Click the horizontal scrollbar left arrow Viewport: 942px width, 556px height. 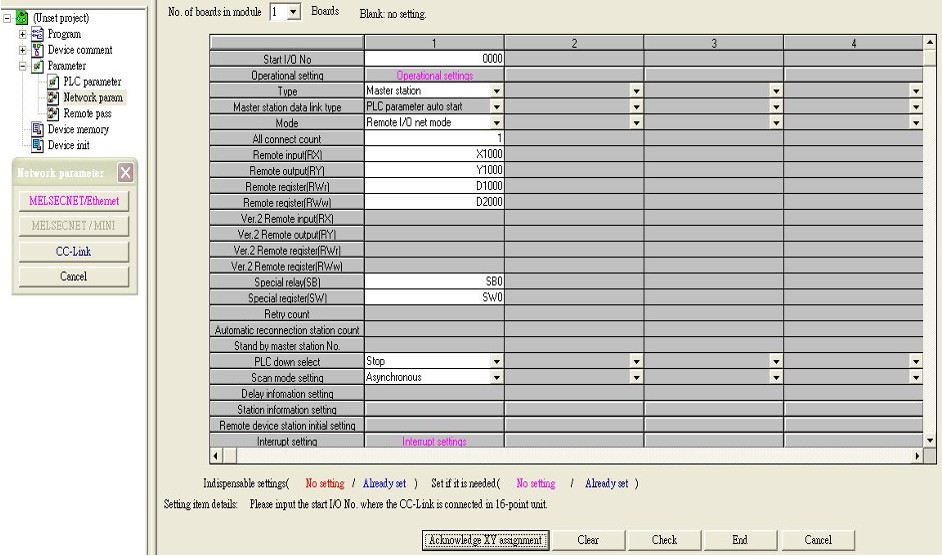click(216, 456)
